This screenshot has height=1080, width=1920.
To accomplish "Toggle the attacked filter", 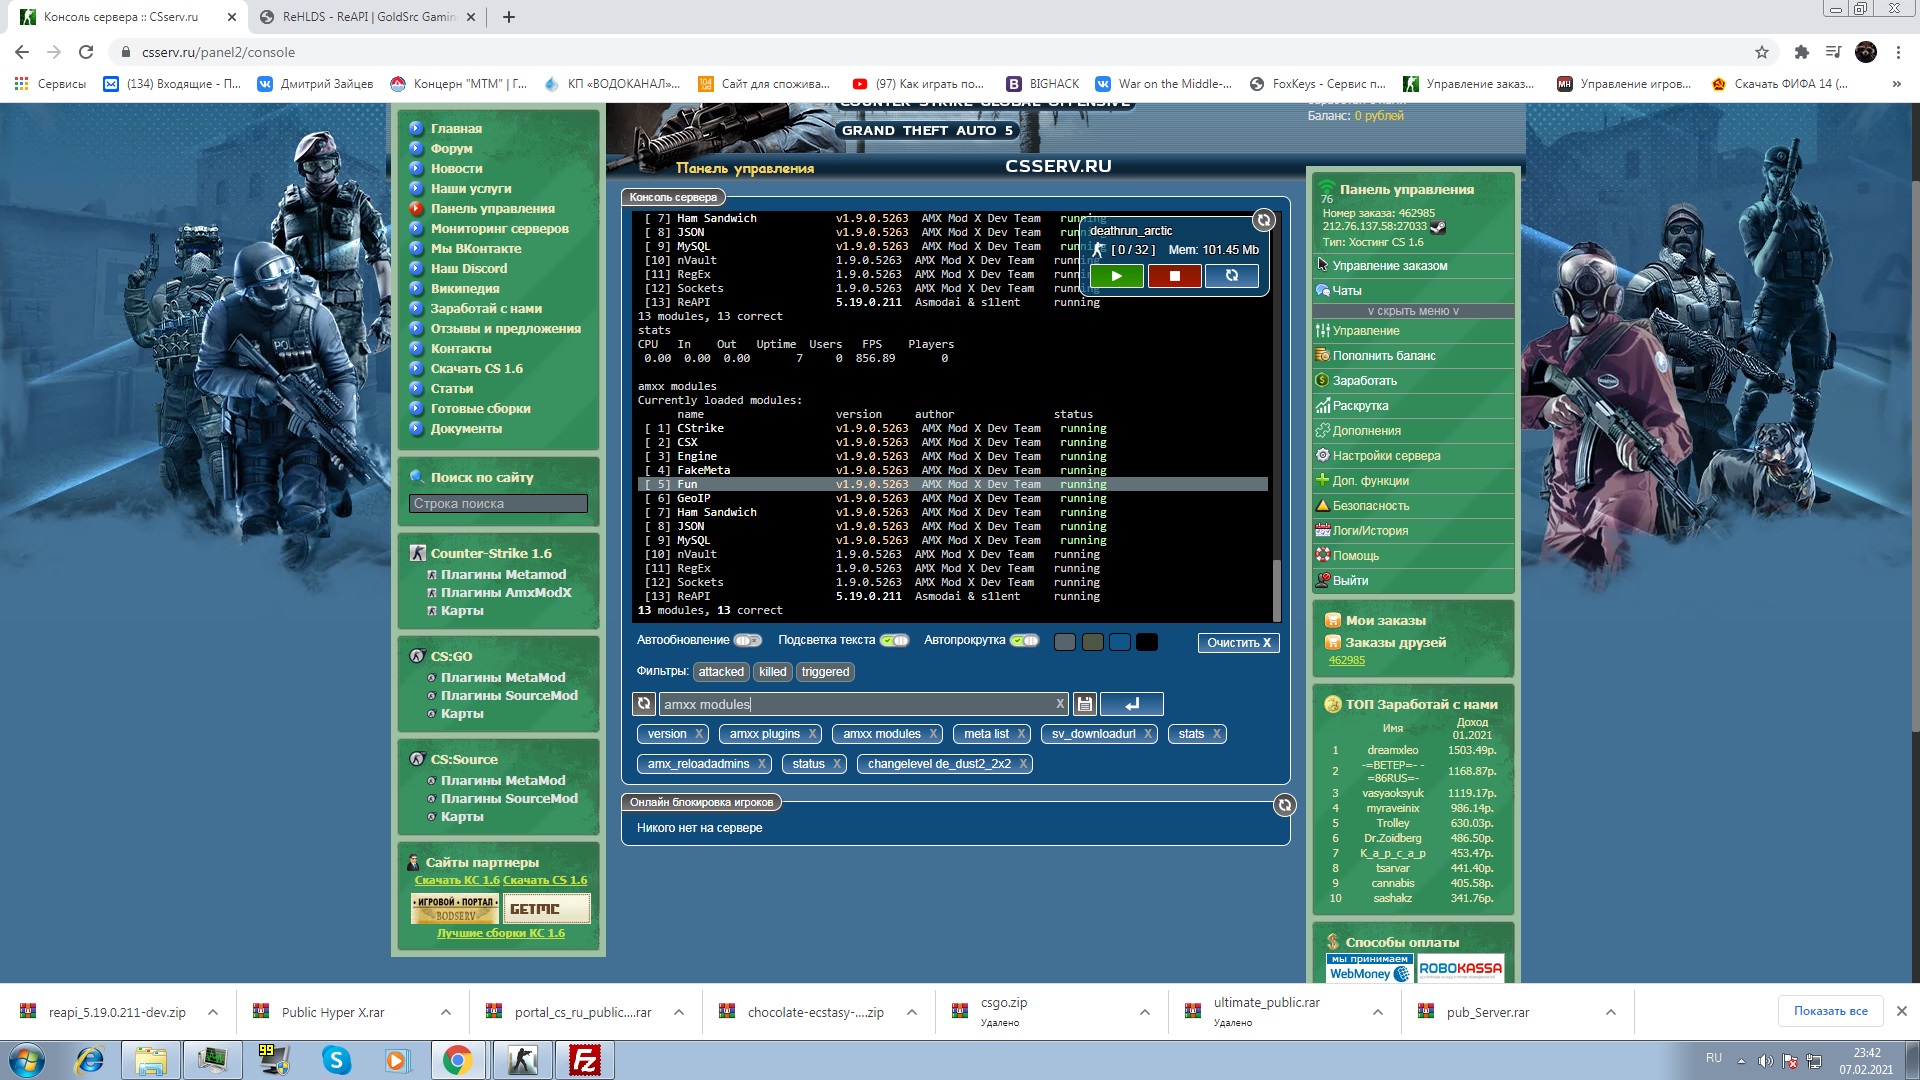I will 721,672.
